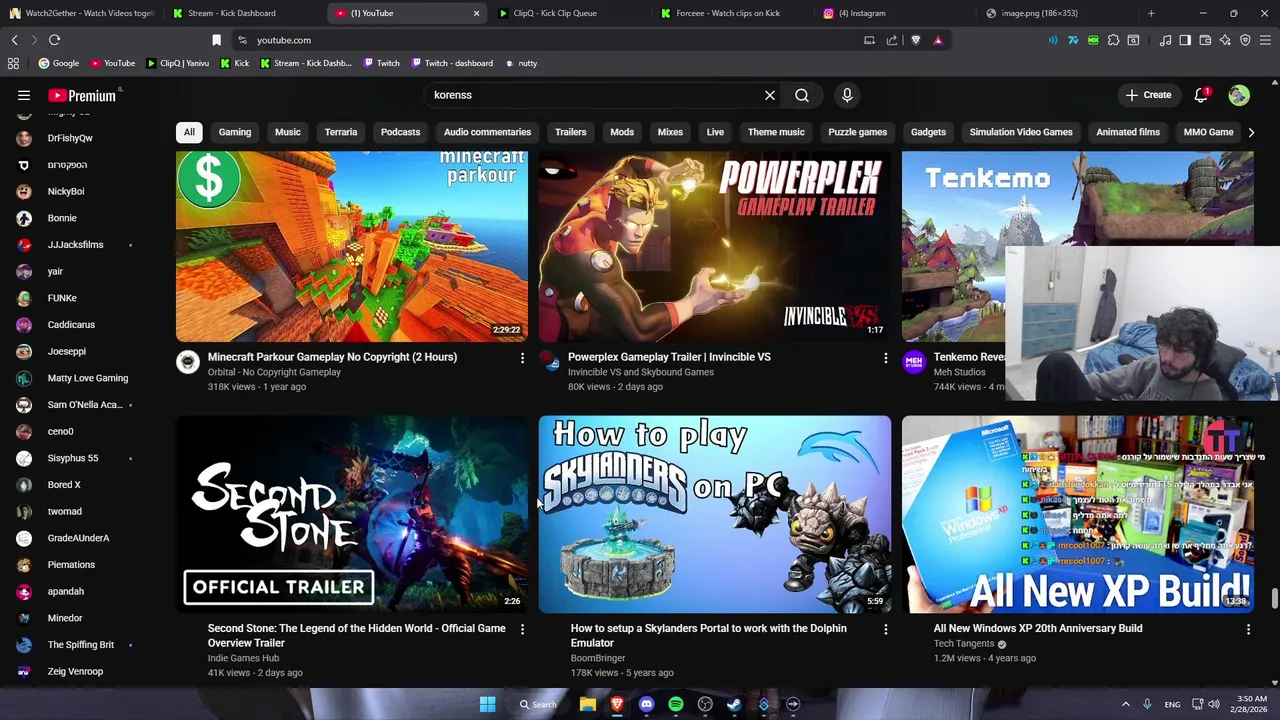
Task: Open more options for Second Stone video
Action: [x=522, y=629]
